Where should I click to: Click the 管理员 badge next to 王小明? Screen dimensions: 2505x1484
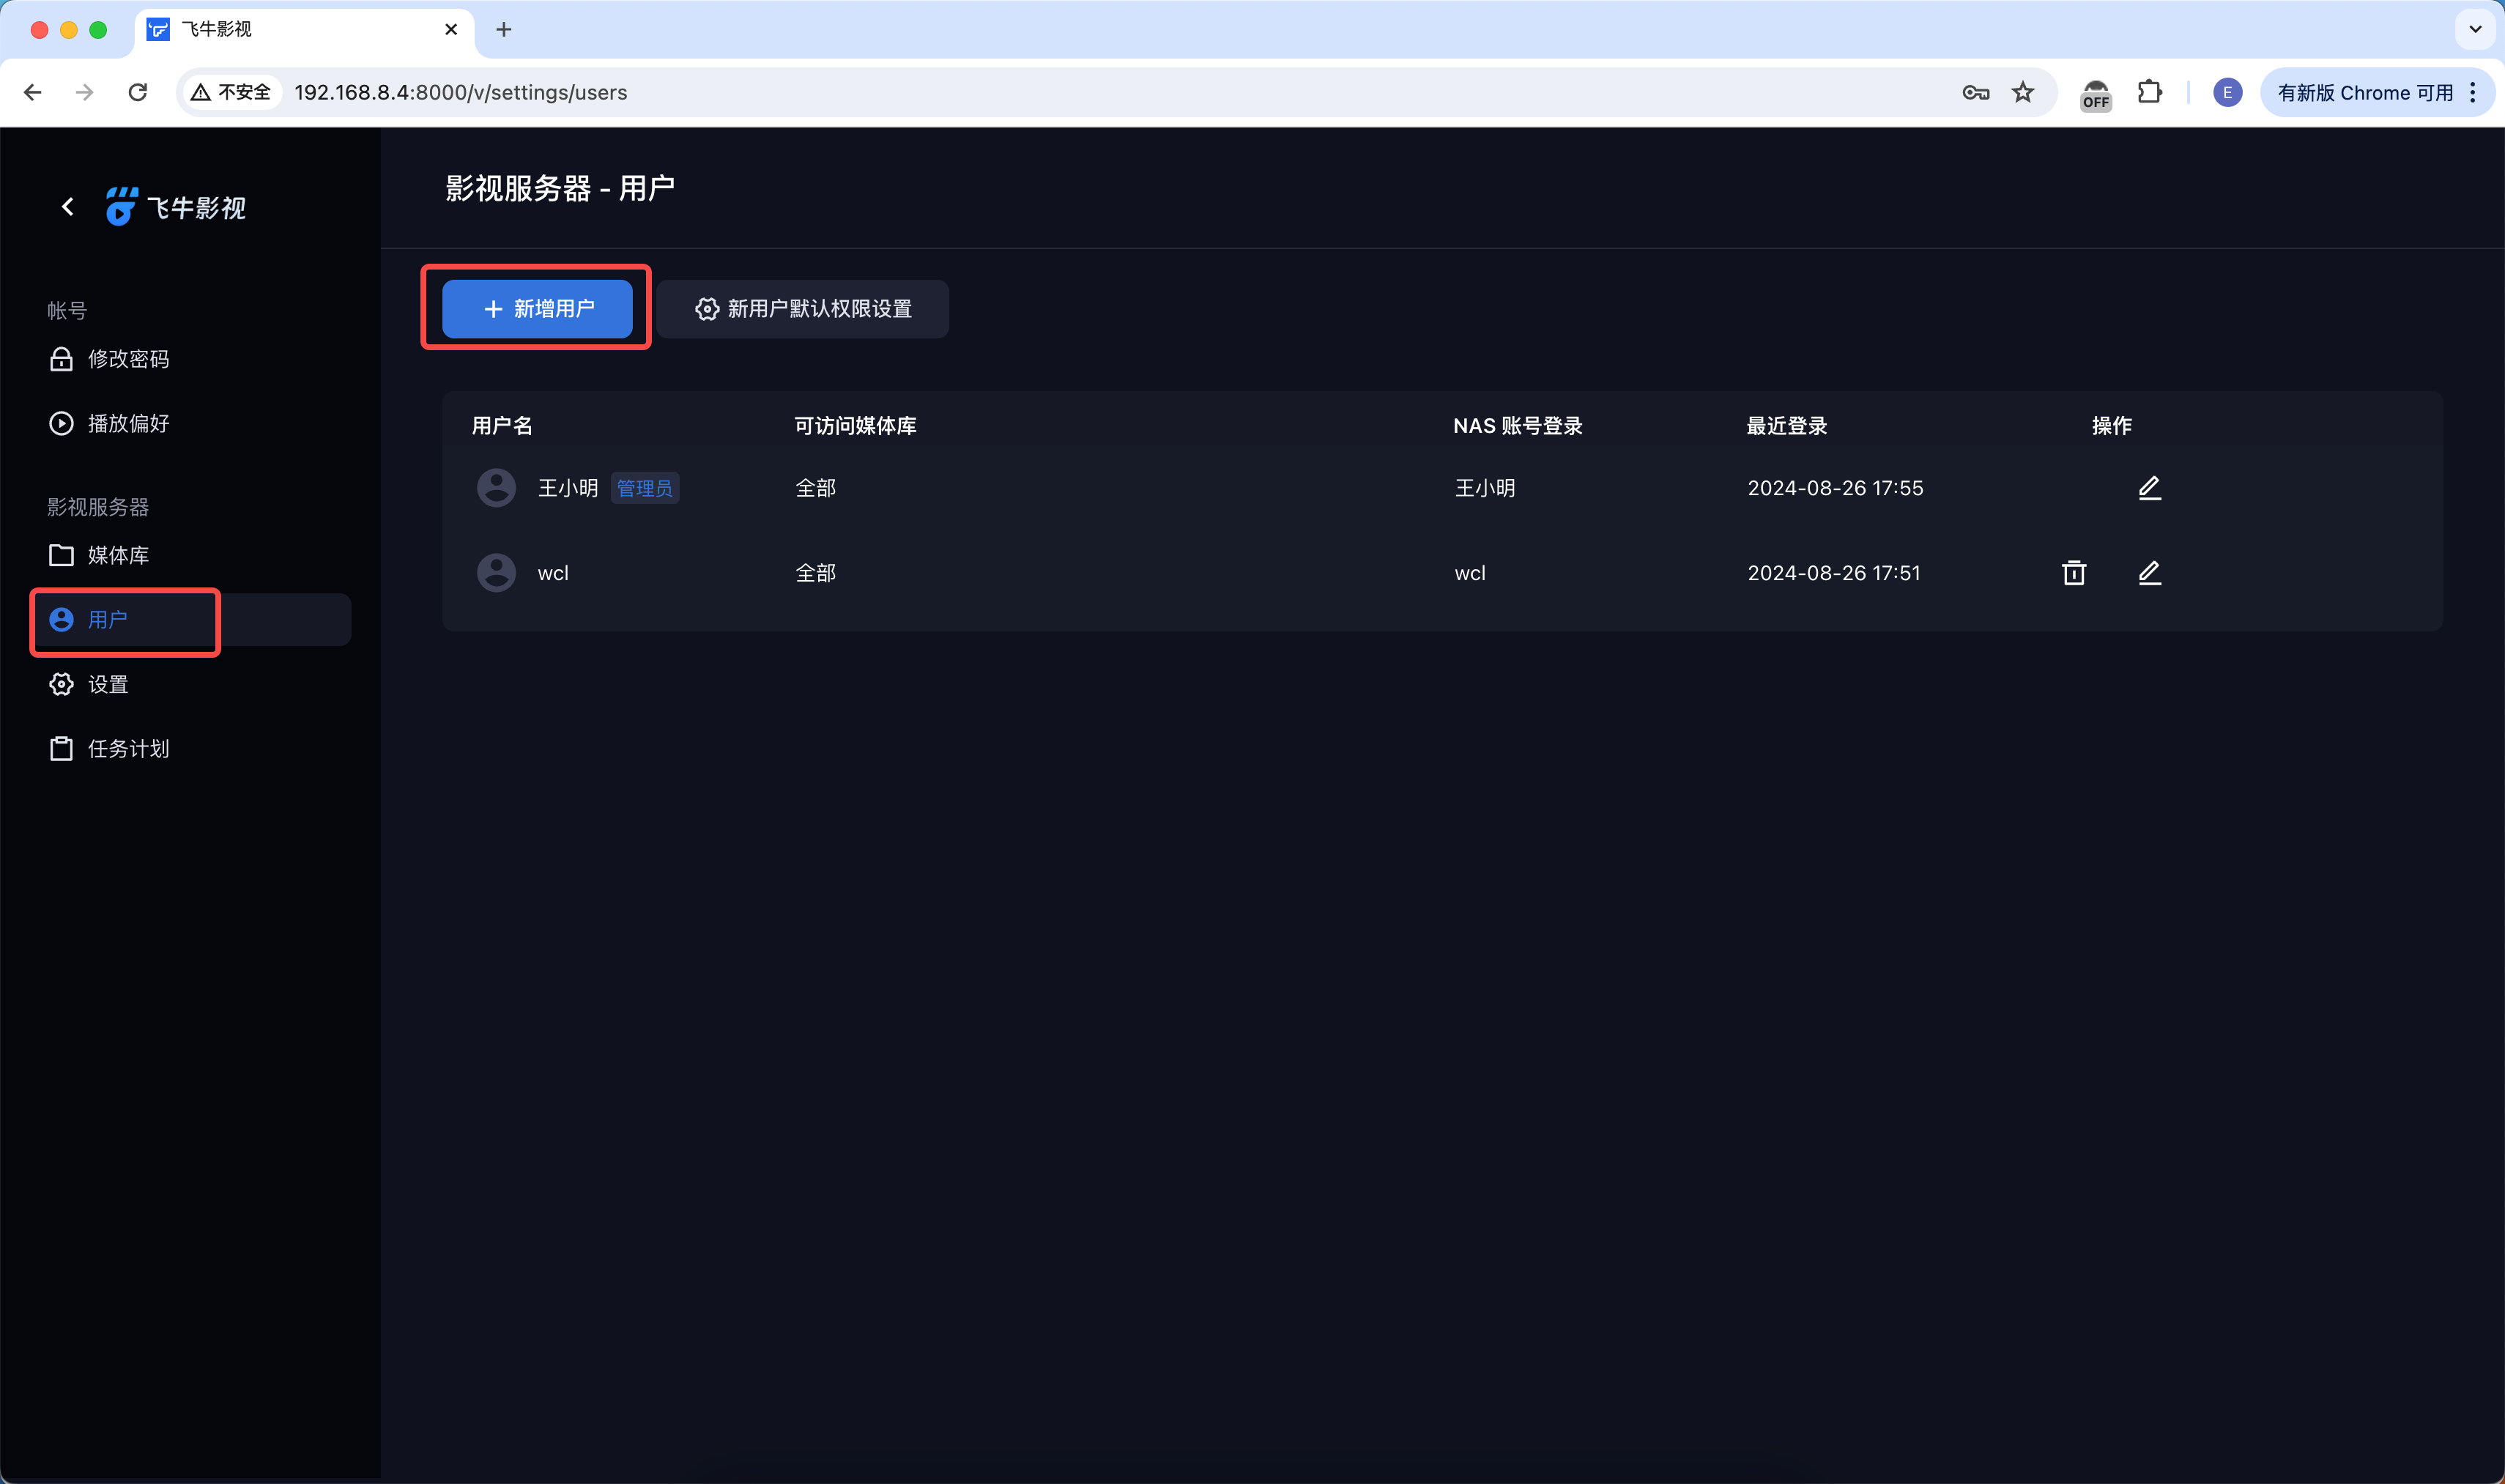coord(644,487)
